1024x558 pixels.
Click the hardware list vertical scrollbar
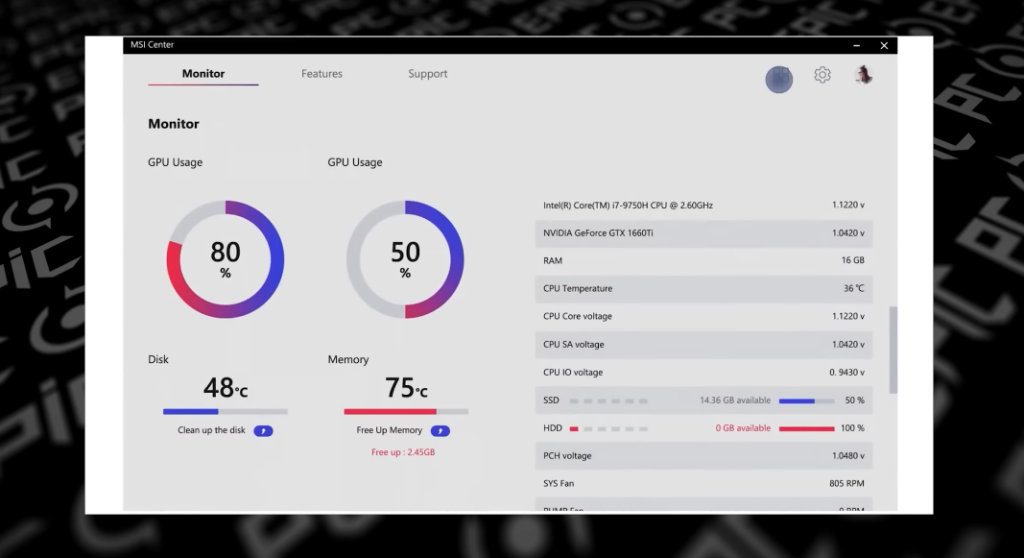click(x=893, y=350)
